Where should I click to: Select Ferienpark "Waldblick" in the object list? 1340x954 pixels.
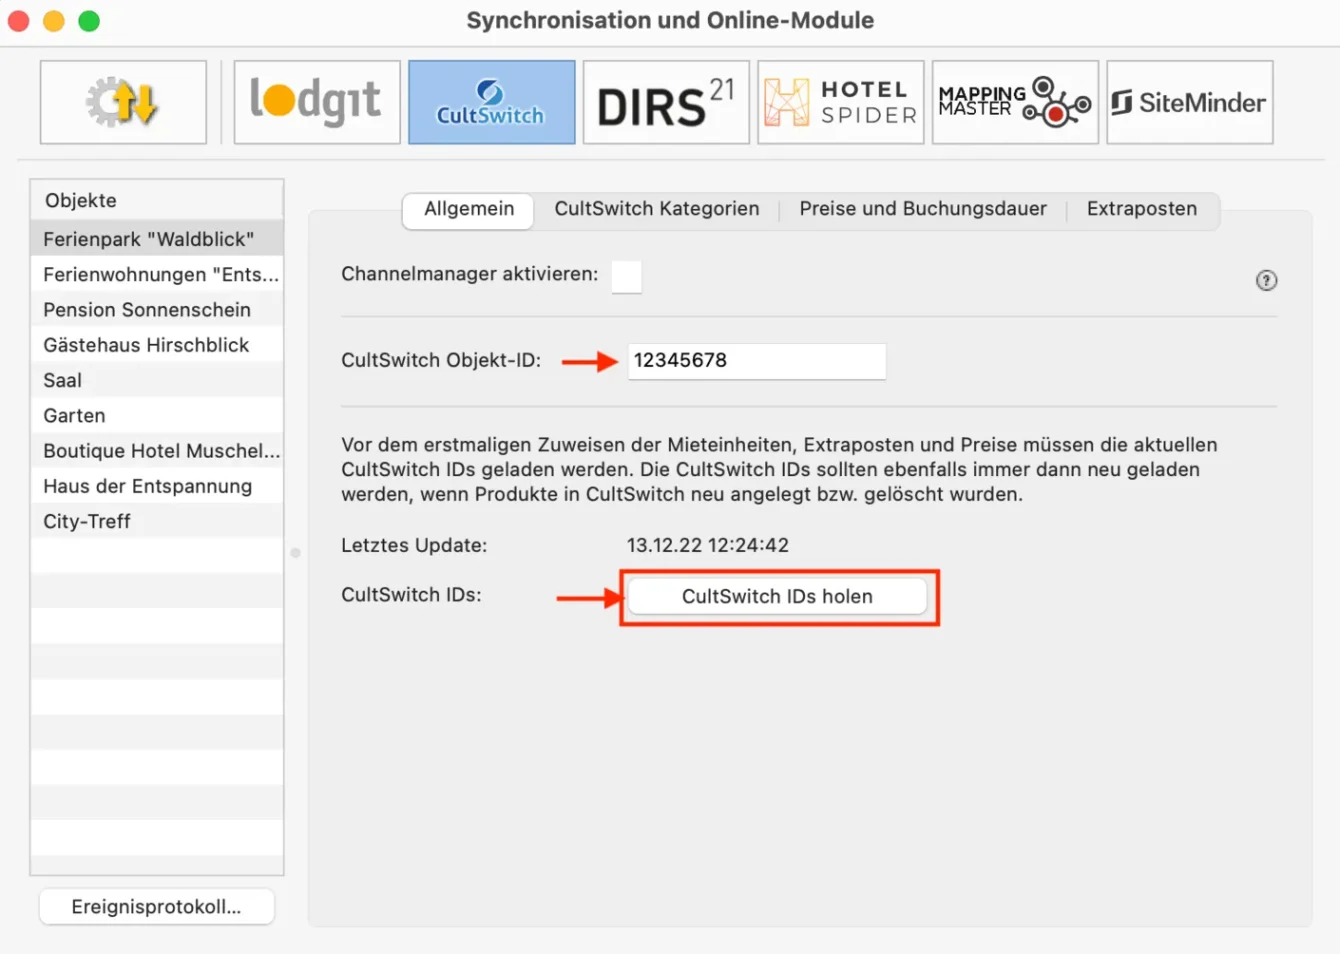(157, 239)
